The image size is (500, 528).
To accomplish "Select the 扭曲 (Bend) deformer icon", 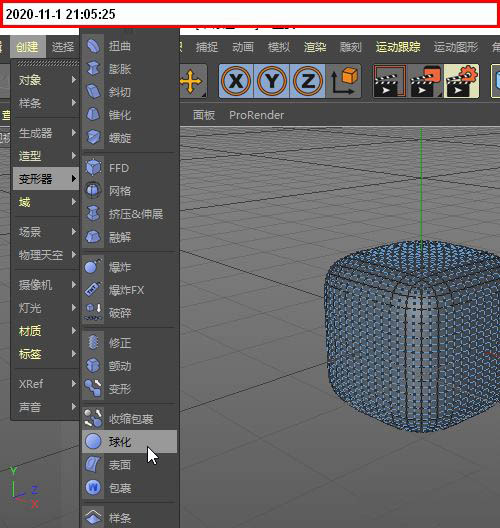I will point(93,46).
